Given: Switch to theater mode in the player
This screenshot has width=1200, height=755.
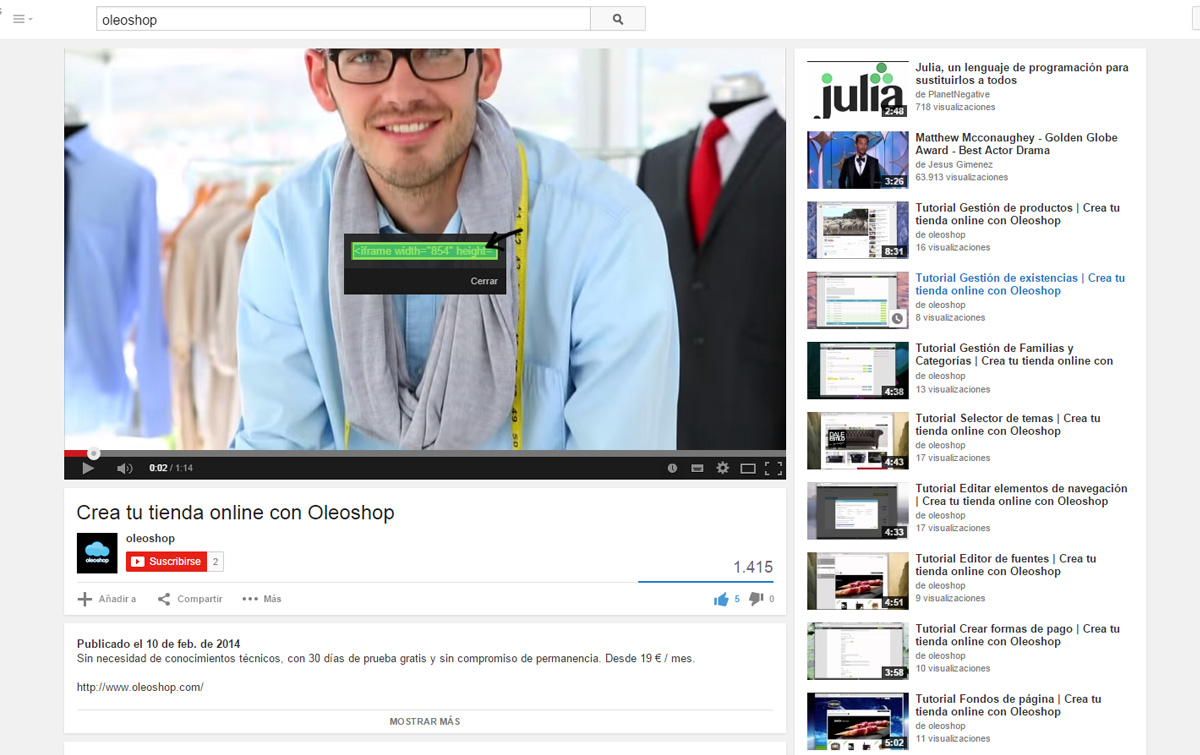Looking at the screenshot, I should (748, 468).
